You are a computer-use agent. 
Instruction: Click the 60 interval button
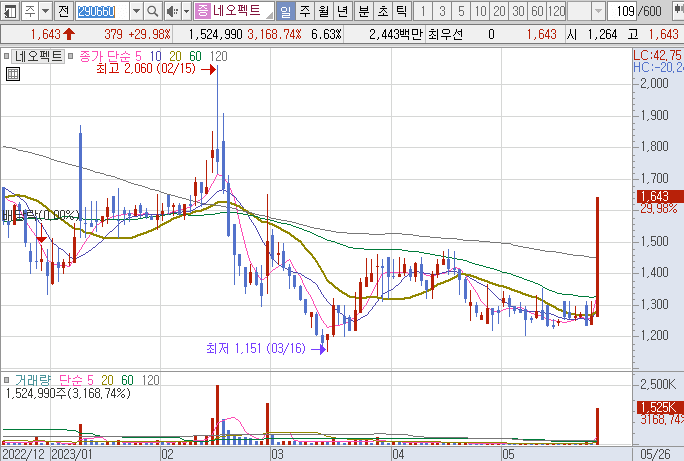[537, 11]
